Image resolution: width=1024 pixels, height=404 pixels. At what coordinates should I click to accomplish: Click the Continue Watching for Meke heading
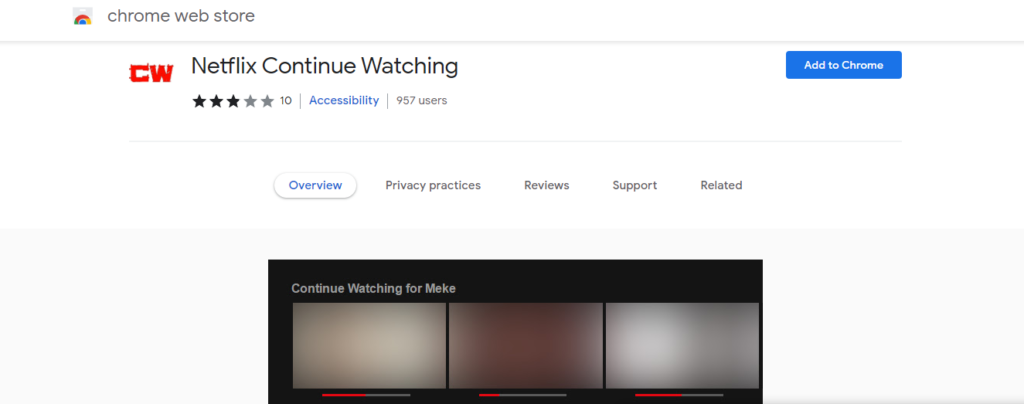point(374,288)
